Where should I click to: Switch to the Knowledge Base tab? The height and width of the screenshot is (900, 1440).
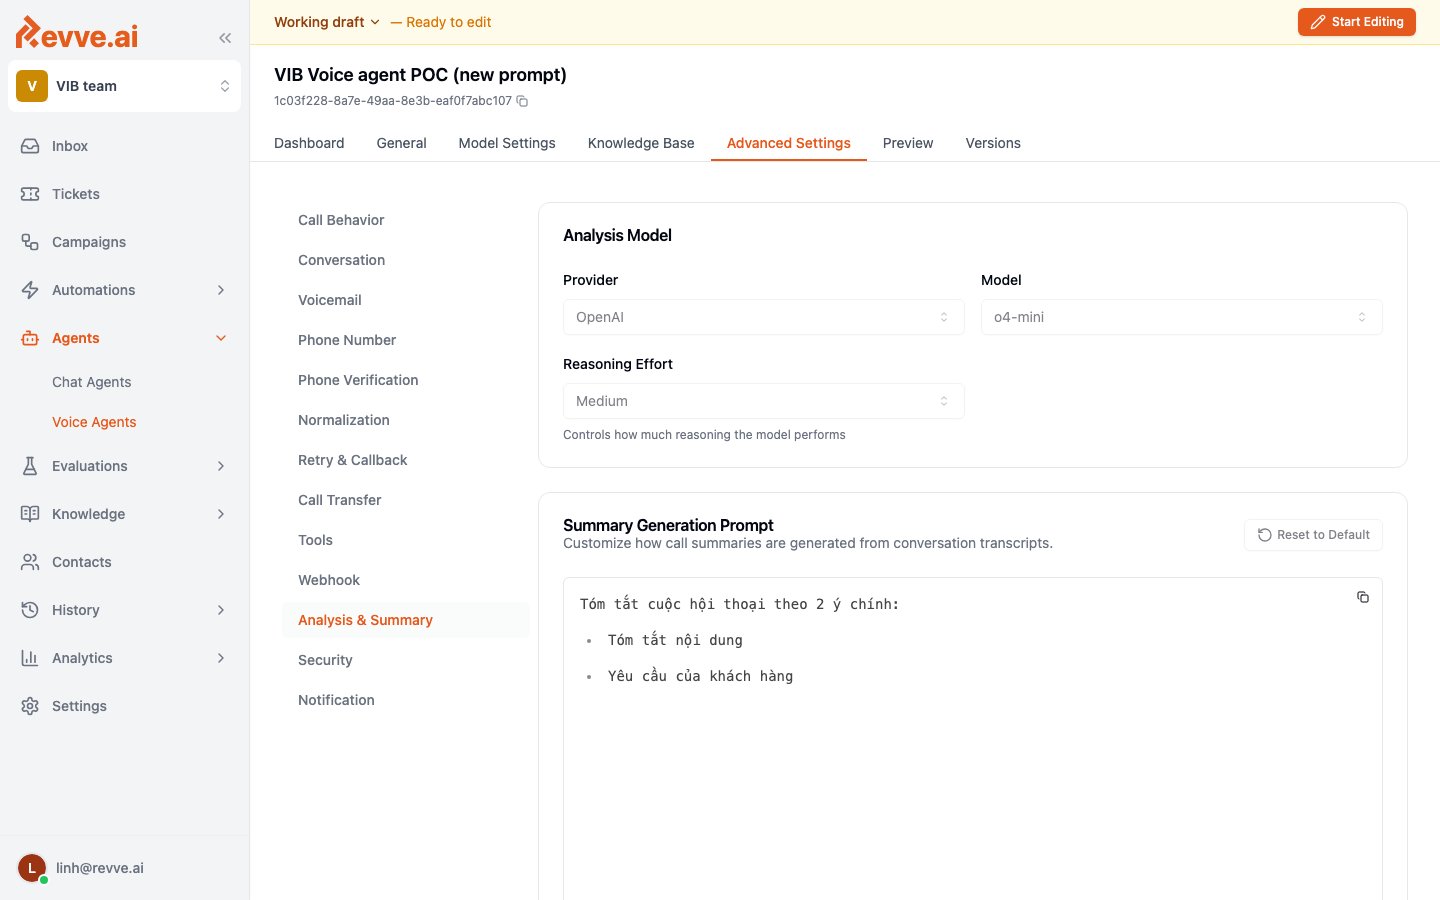641,143
